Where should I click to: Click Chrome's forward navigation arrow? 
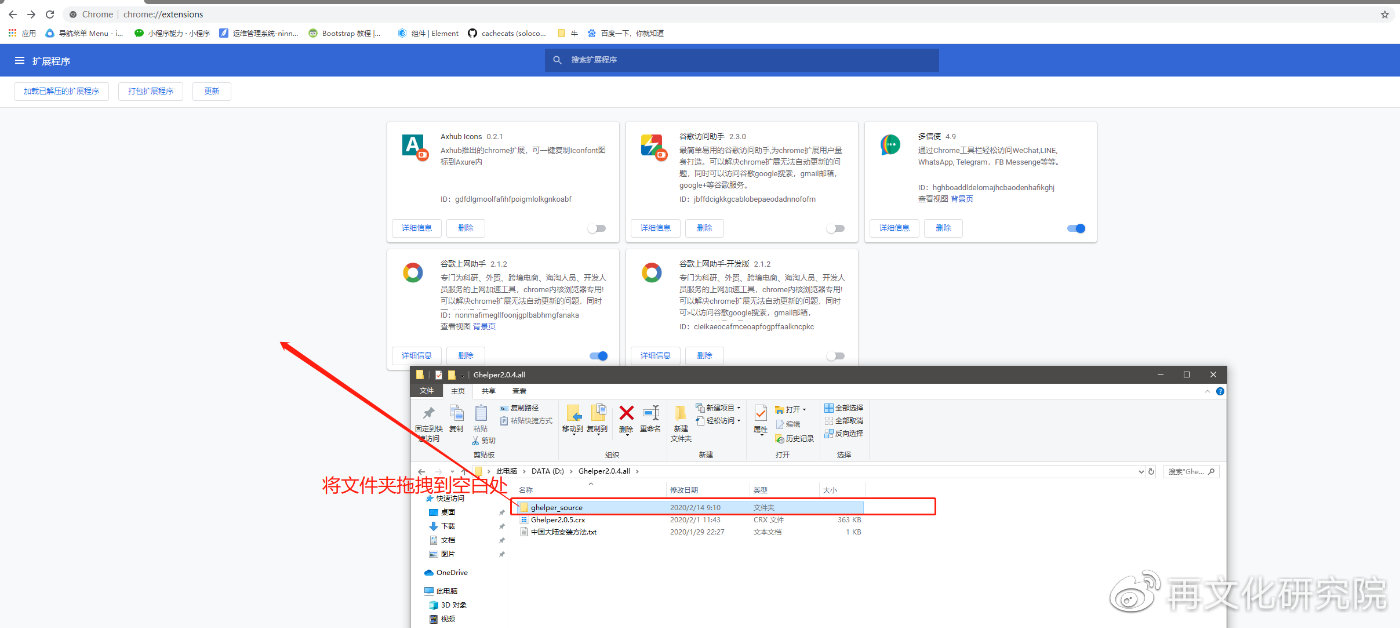pos(31,14)
